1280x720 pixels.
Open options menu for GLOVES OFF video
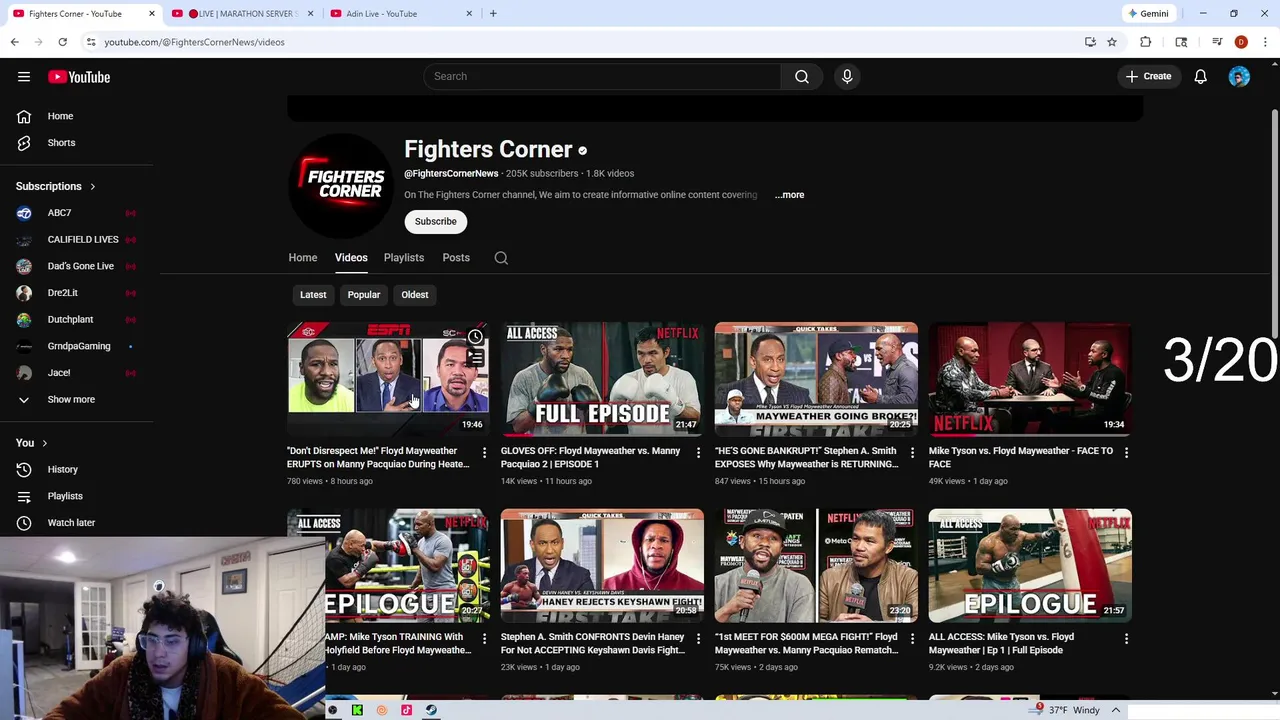pyautogui.click(x=698, y=453)
